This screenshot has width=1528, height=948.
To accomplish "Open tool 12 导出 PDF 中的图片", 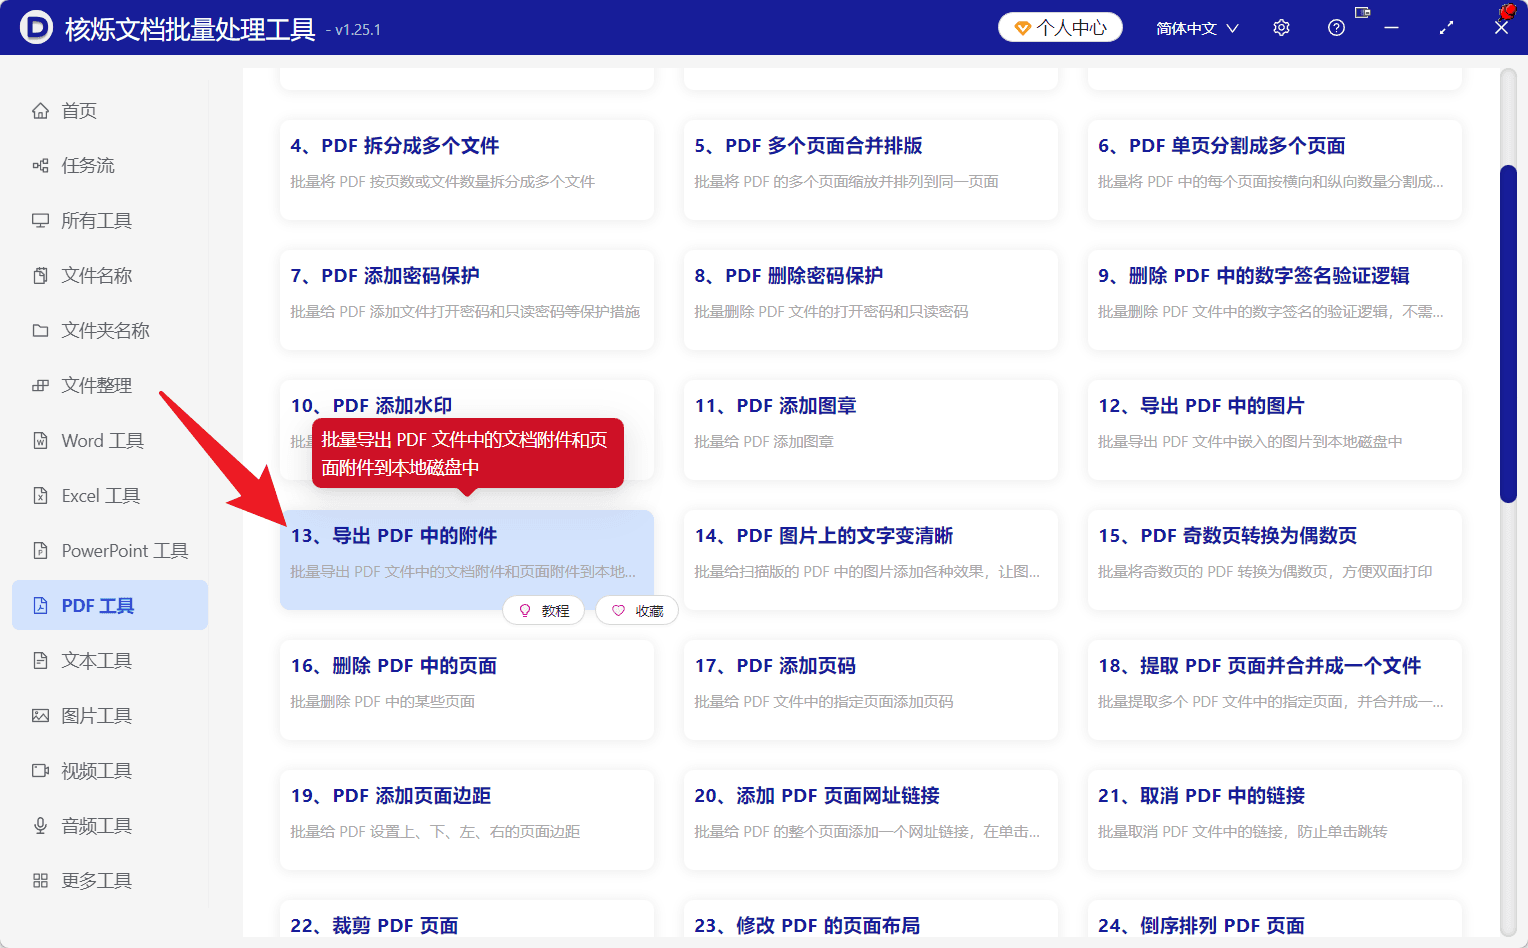I will (1275, 430).
